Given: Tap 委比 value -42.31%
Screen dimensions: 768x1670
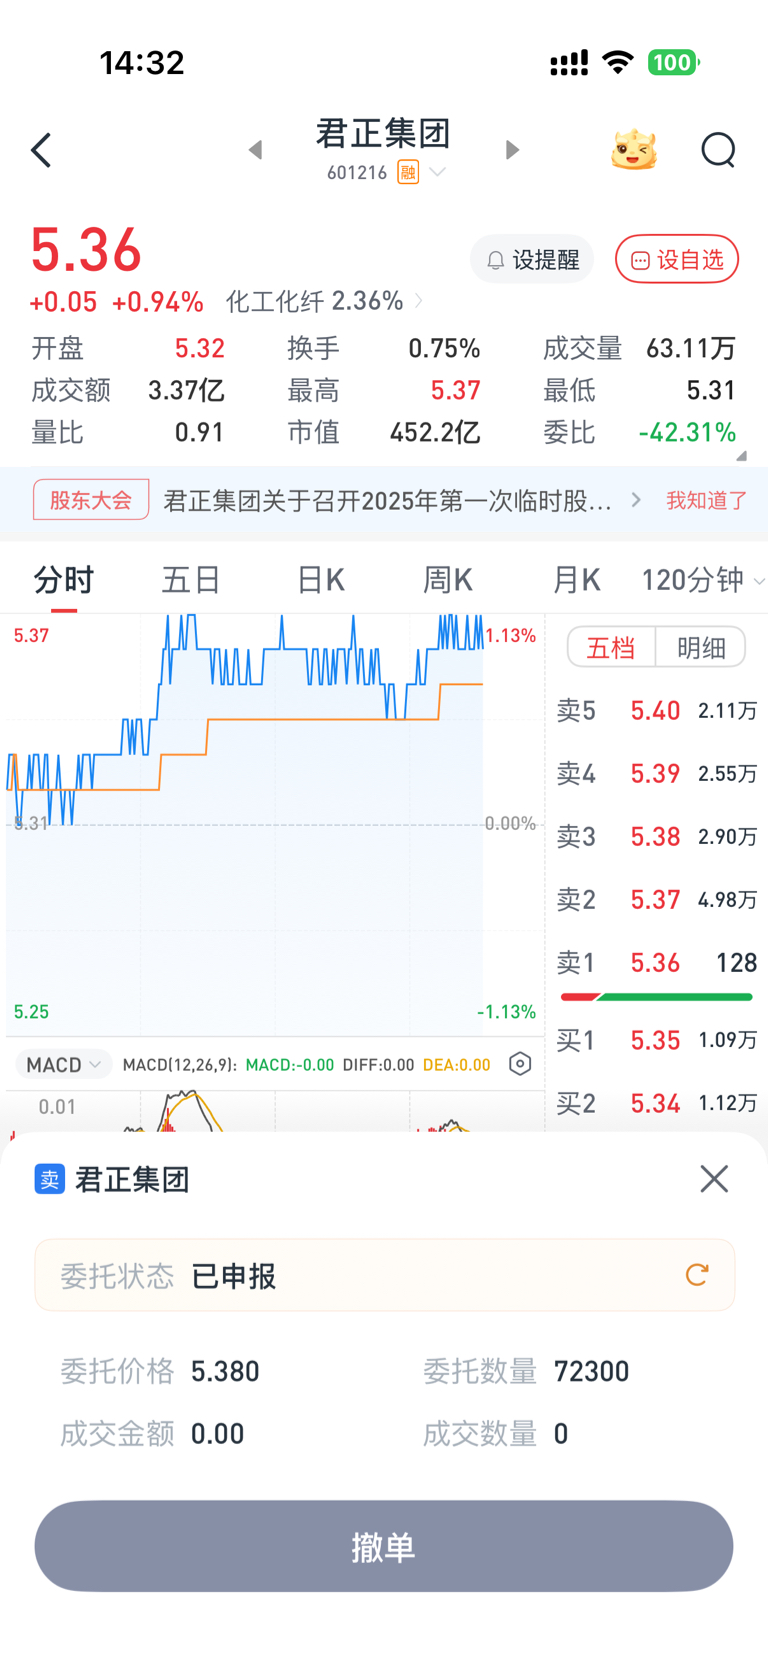Looking at the screenshot, I should click(687, 433).
